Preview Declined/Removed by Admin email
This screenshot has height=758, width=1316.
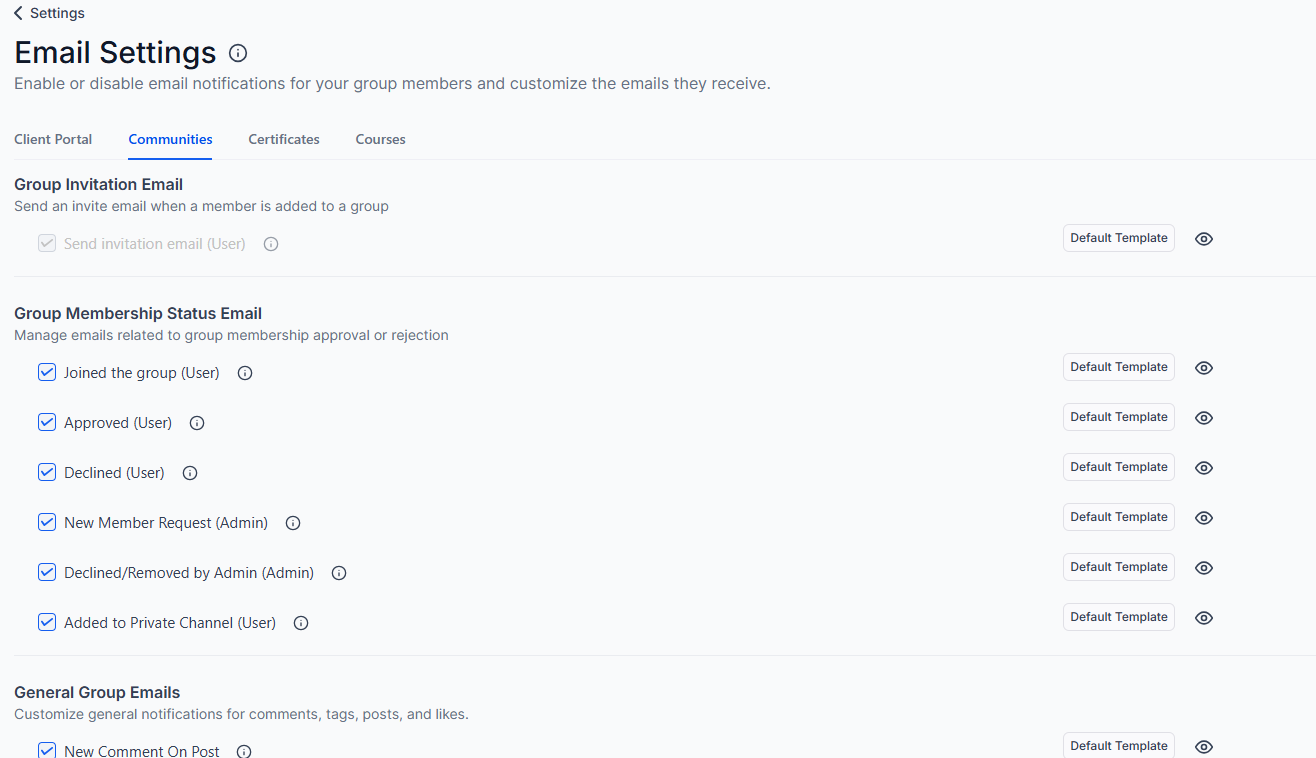1204,568
